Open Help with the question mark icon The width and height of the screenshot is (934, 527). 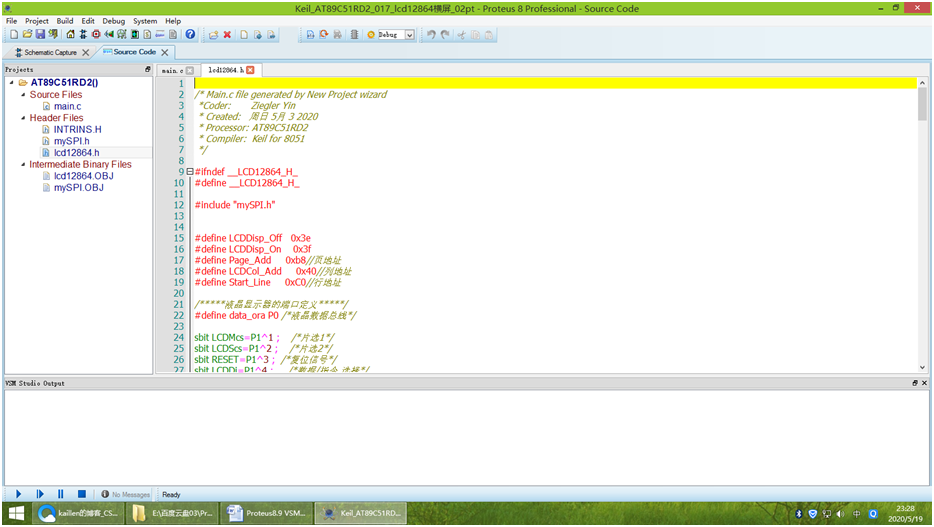click(190, 35)
